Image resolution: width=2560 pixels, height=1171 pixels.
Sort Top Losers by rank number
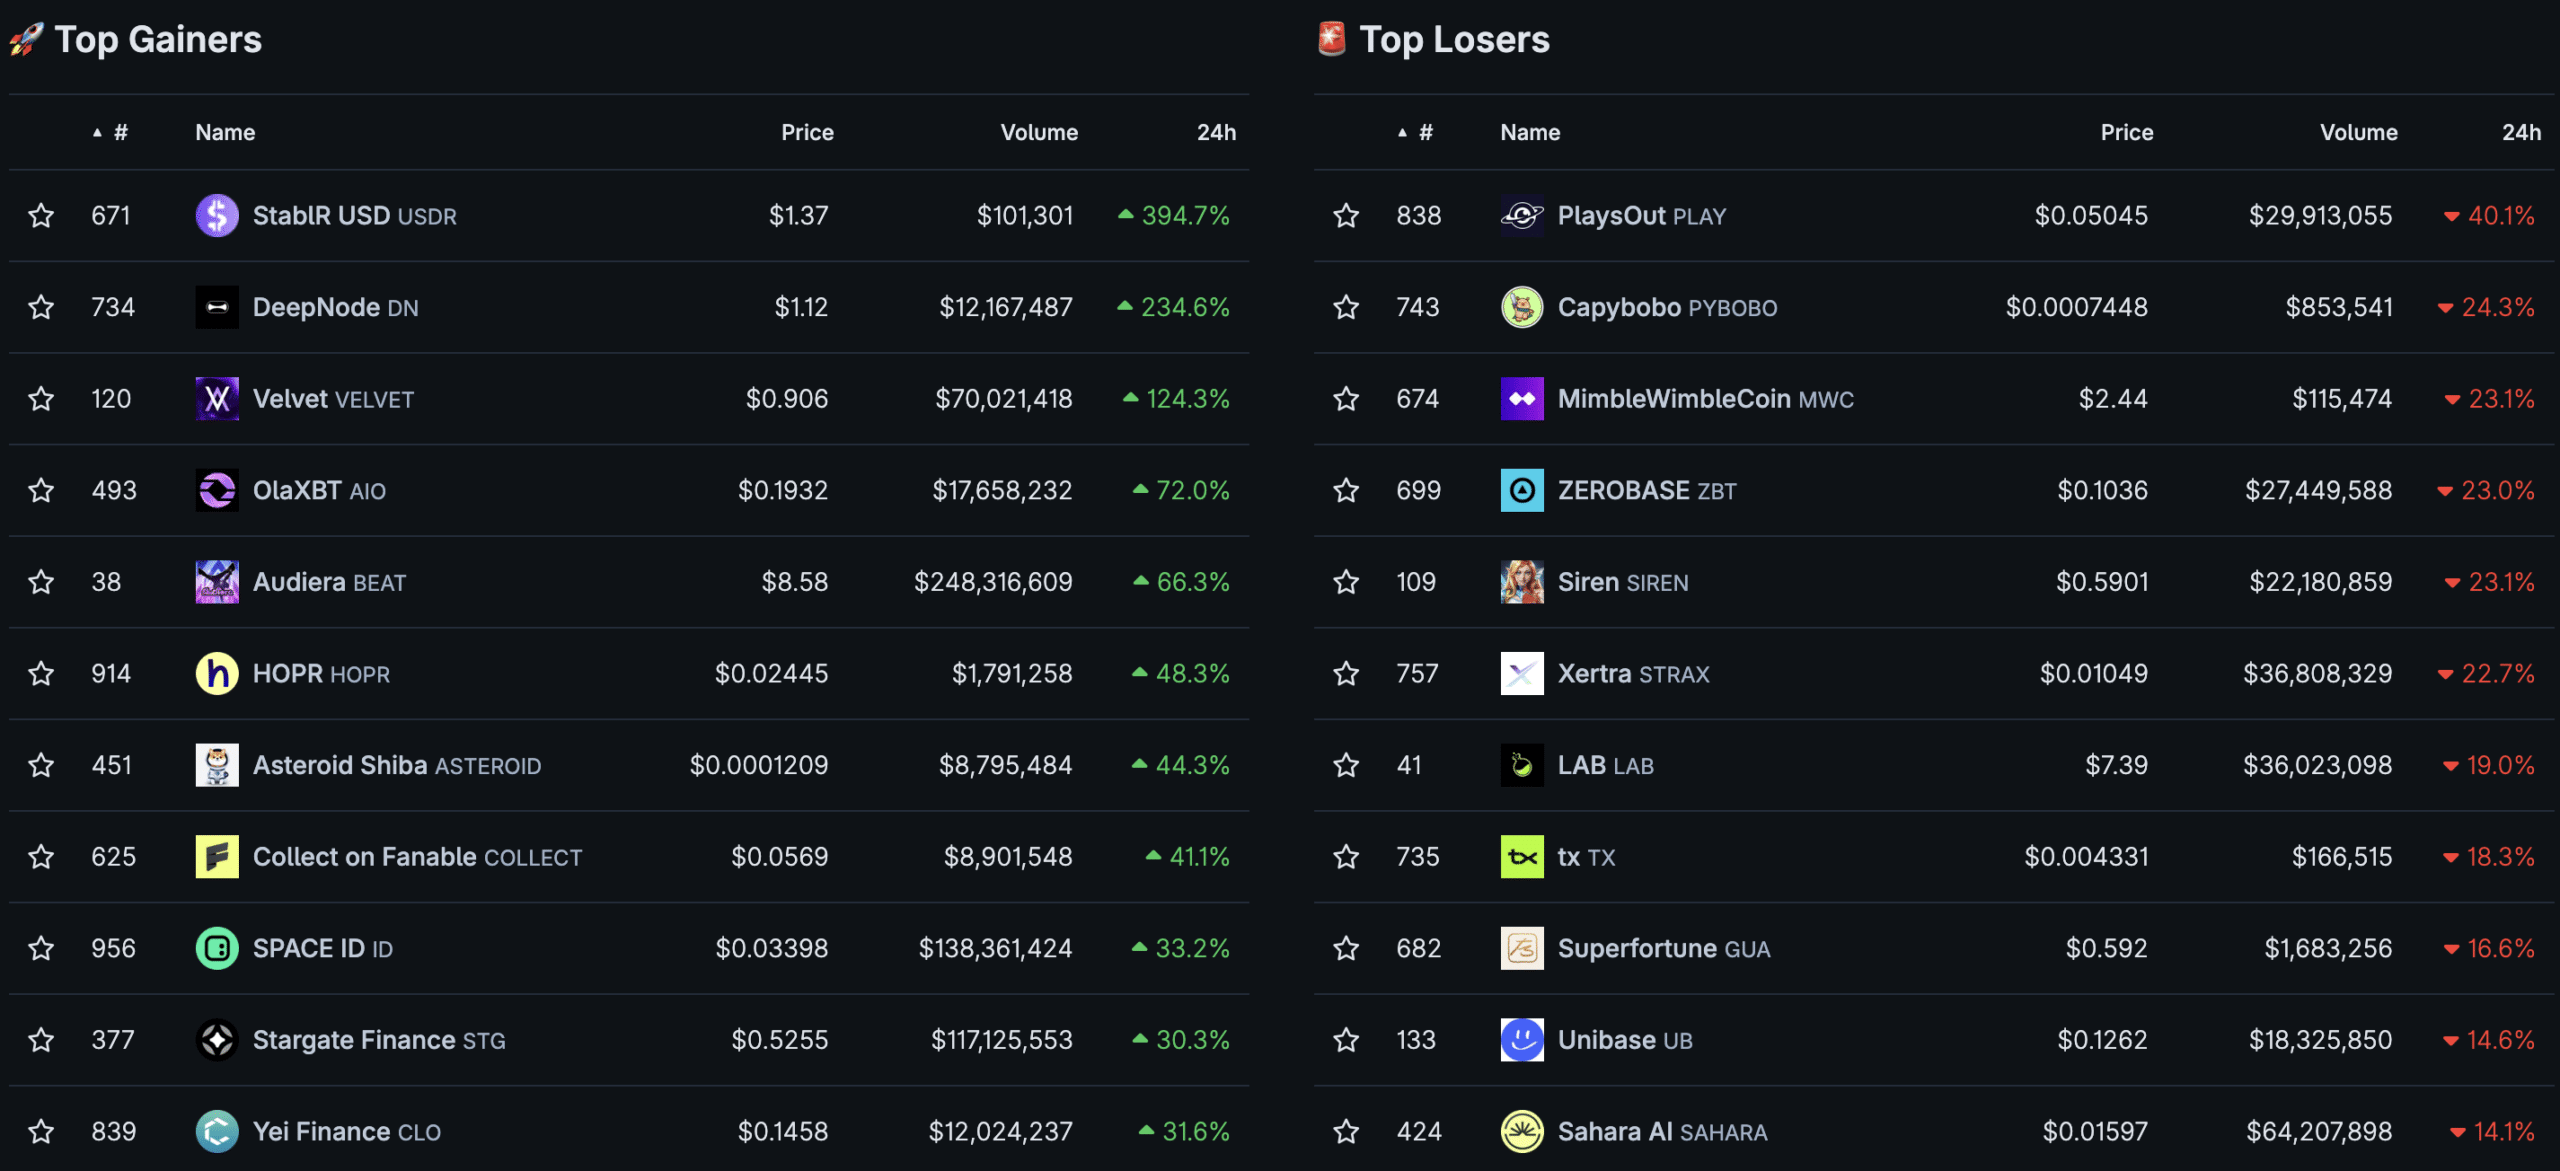(x=1416, y=132)
